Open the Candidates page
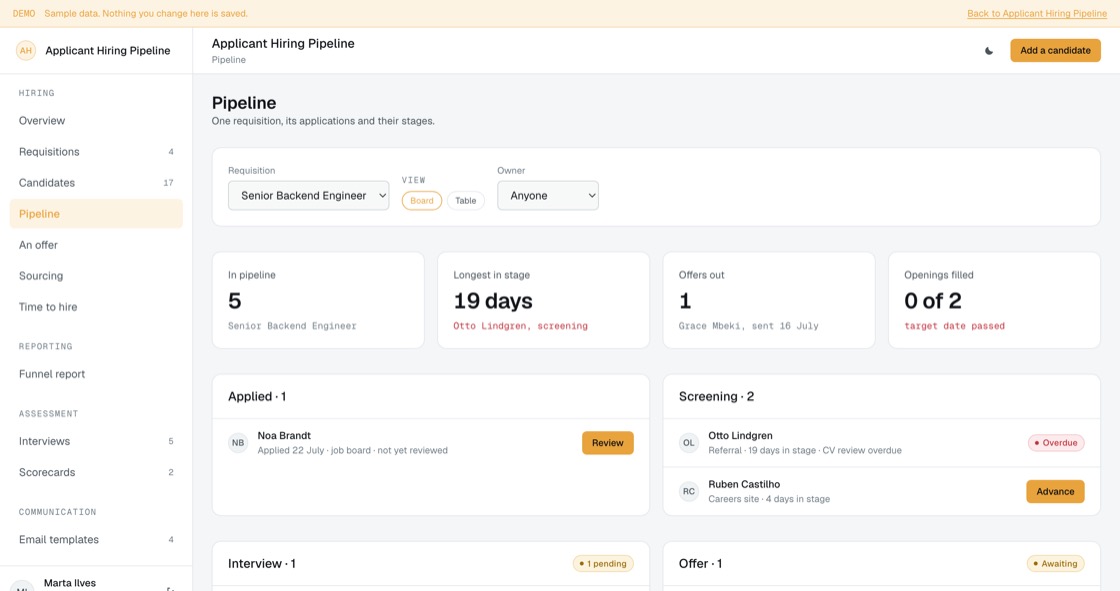The width and height of the screenshot is (1120, 591). (96, 183)
